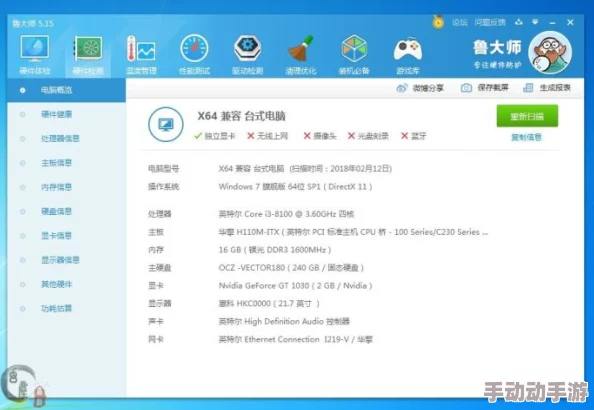Image resolution: width=594 pixels, height=410 pixels.
Task: Click the 复制信息 copy info link
Action: click(527, 137)
